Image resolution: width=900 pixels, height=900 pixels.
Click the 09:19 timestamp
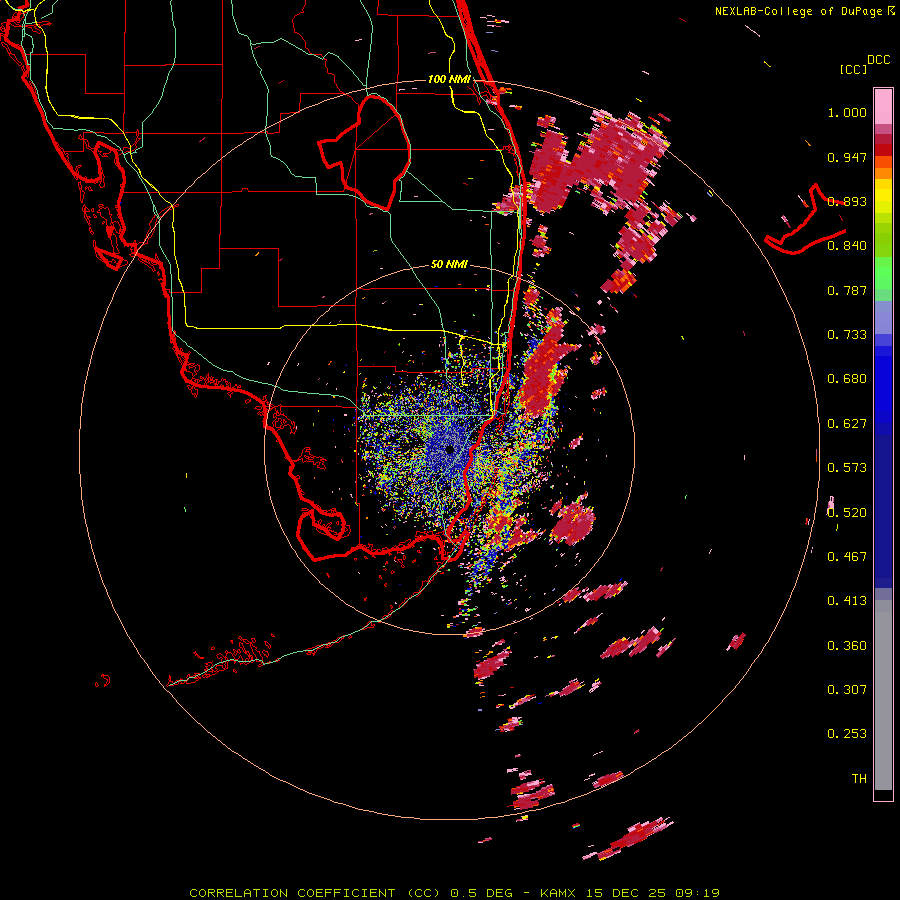[697, 893]
